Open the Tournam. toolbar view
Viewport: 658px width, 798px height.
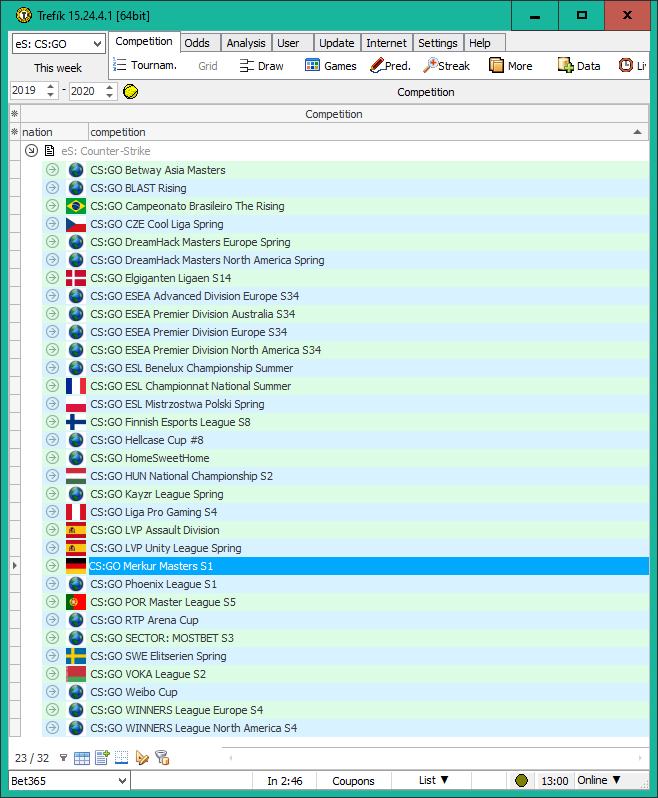tap(145, 66)
